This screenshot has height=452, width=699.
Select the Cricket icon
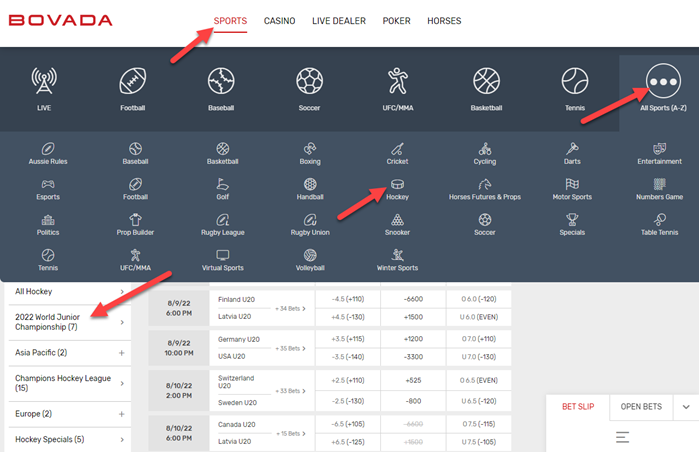click(397, 153)
